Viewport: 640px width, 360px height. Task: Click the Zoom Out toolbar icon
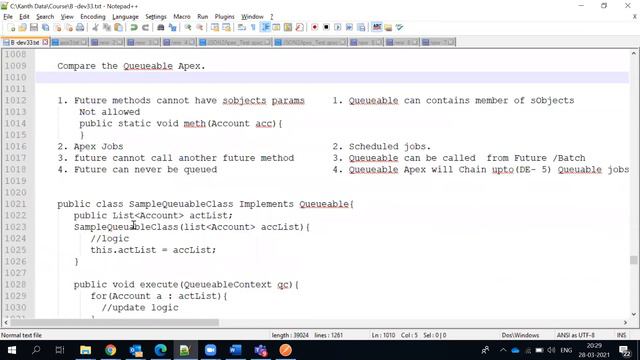(x=200, y=27)
